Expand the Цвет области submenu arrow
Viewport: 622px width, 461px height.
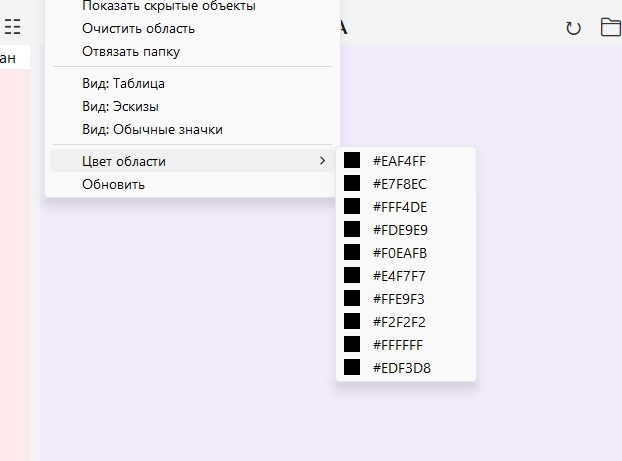[x=322, y=161]
